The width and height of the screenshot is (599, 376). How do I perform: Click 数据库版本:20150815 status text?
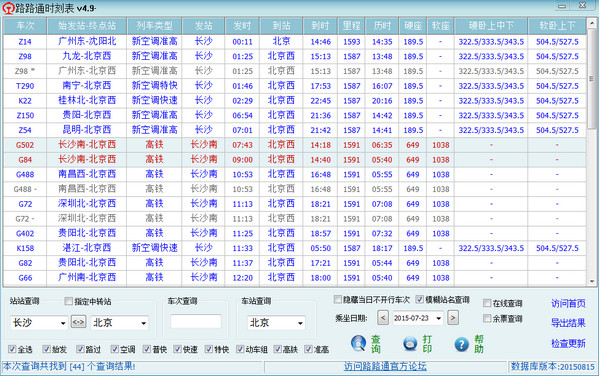point(553,366)
